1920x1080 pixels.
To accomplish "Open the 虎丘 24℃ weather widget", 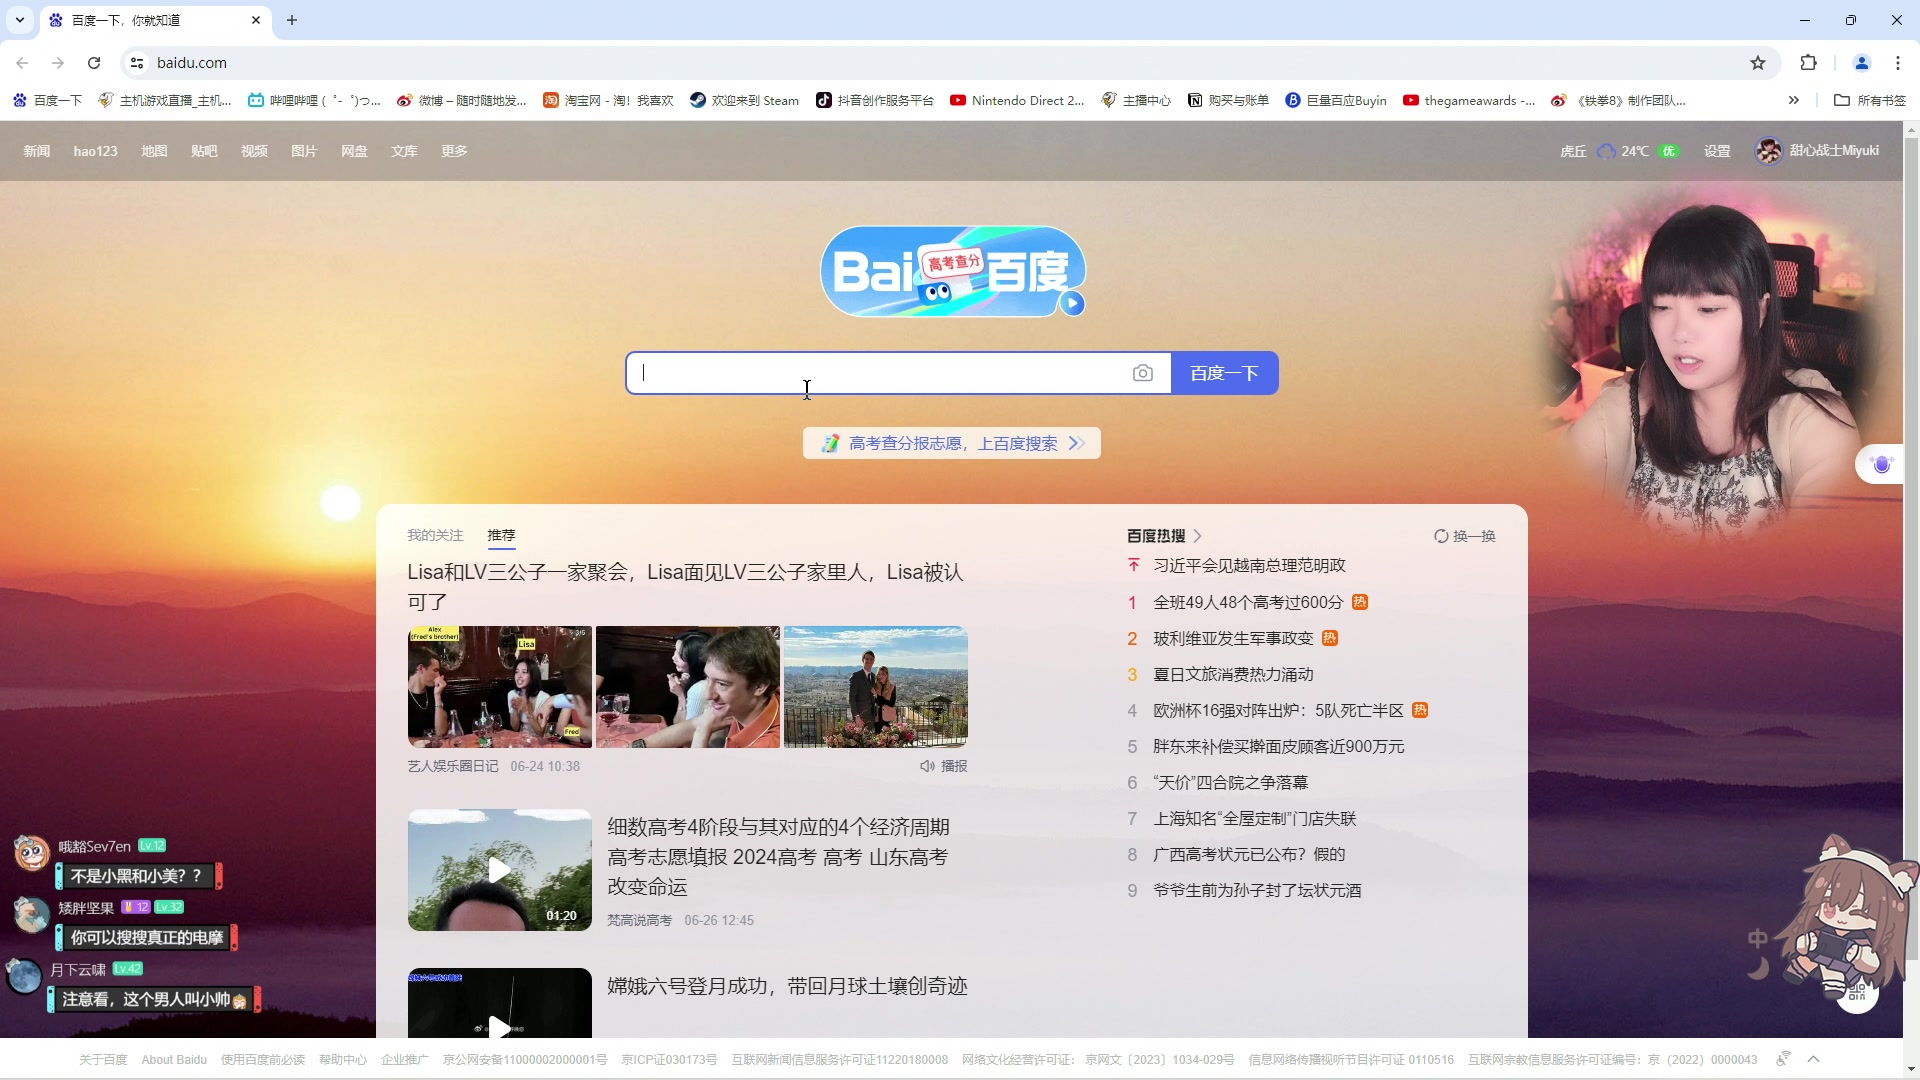I will click(1618, 151).
